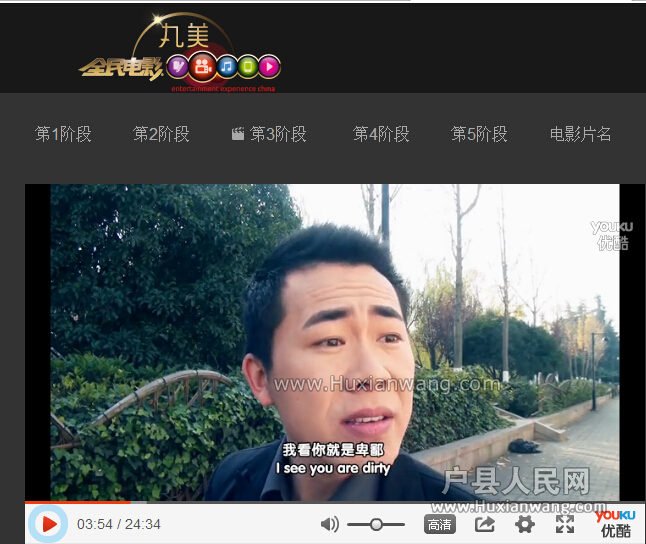Click the clapperboard icon beside 第3阶段

coord(238,134)
